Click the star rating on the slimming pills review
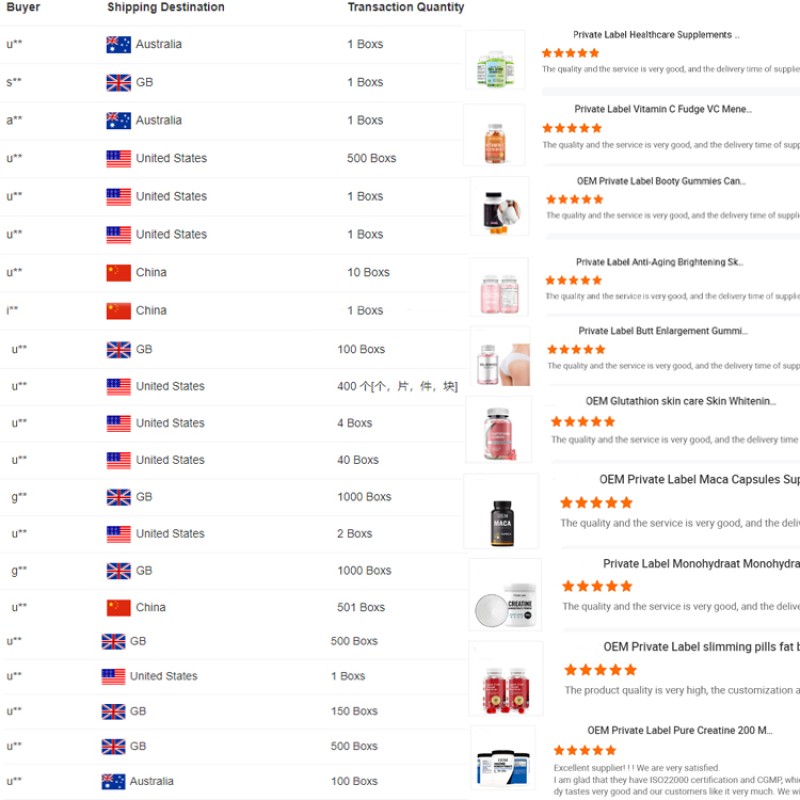Viewport: 800px width, 800px height. coord(601,670)
